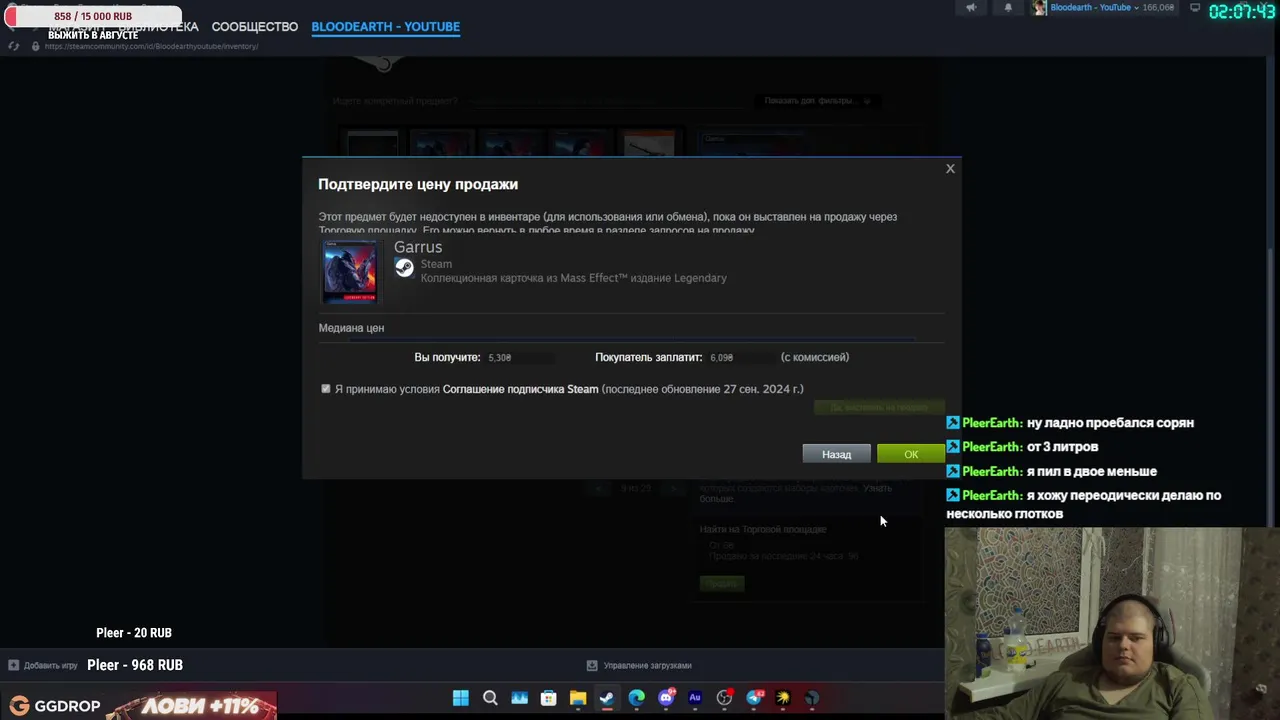Click the Steam logo icon beside Garrus
1280x720 pixels.
point(404,267)
